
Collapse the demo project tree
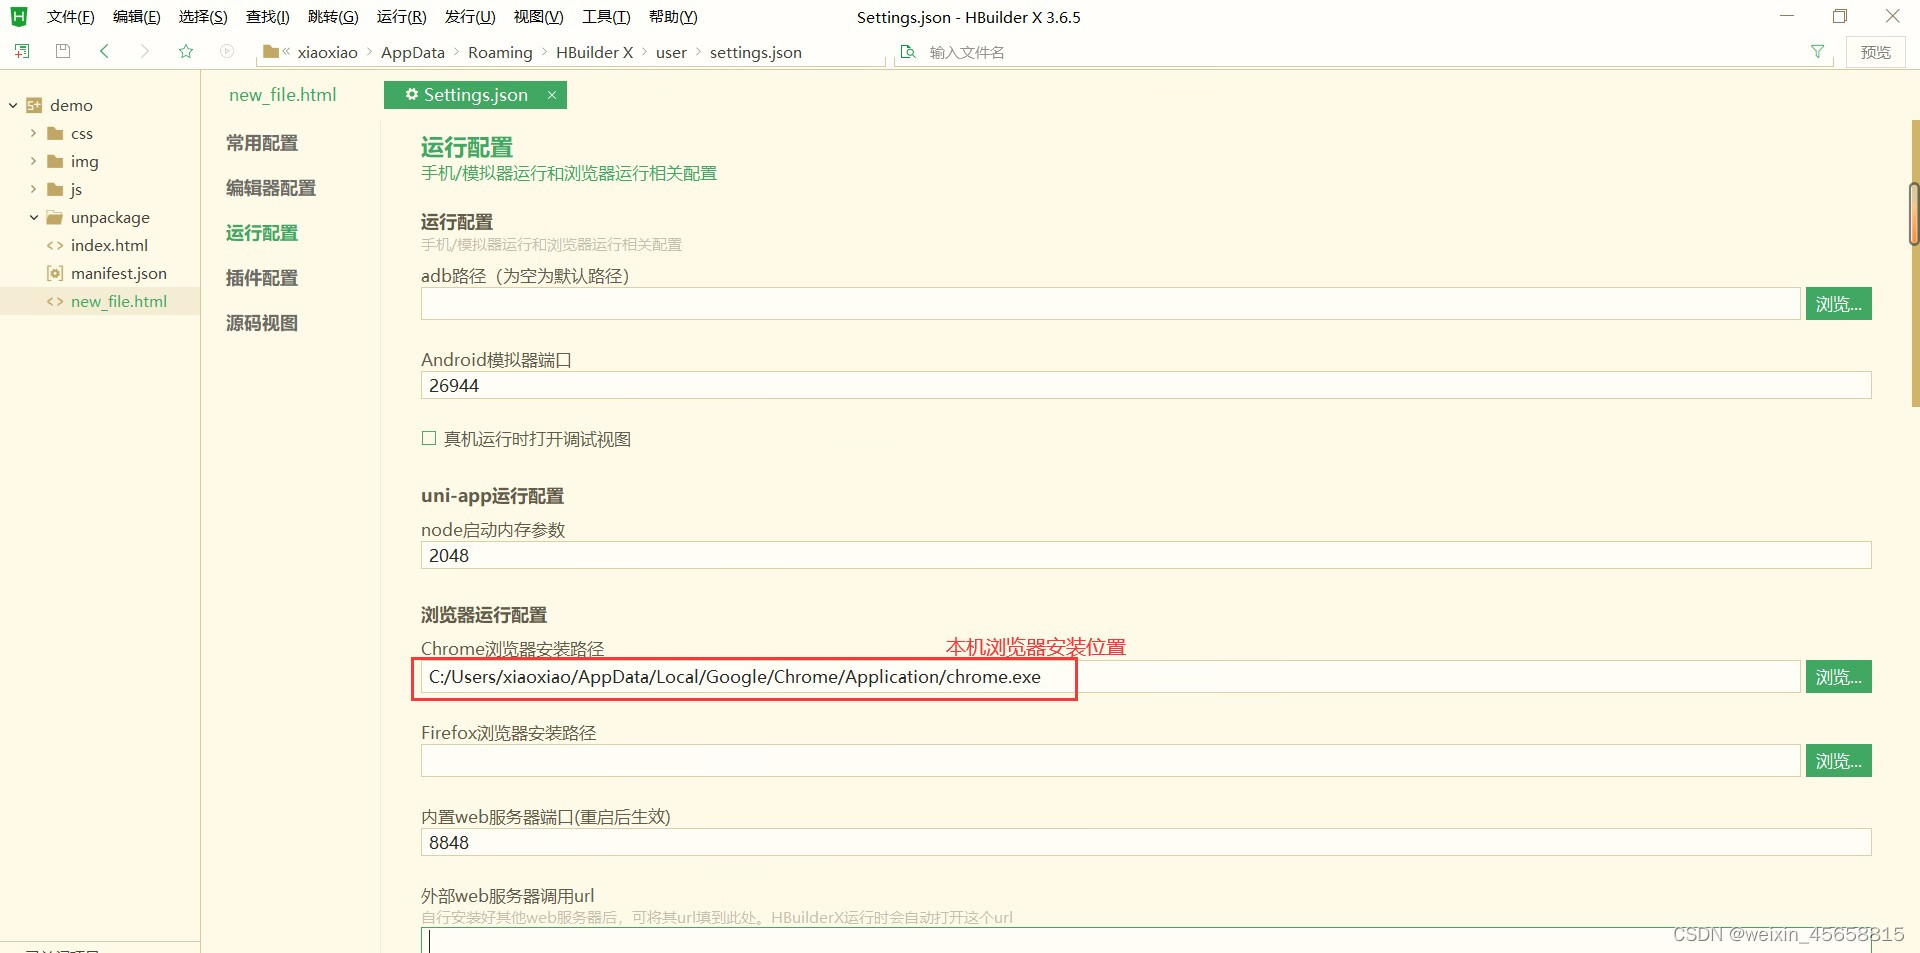pyautogui.click(x=13, y=105)
